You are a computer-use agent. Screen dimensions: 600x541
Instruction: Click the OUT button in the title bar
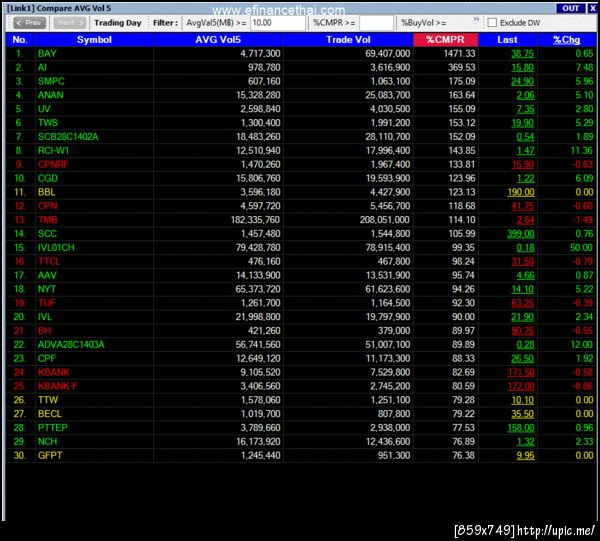[x=570, y=8]
